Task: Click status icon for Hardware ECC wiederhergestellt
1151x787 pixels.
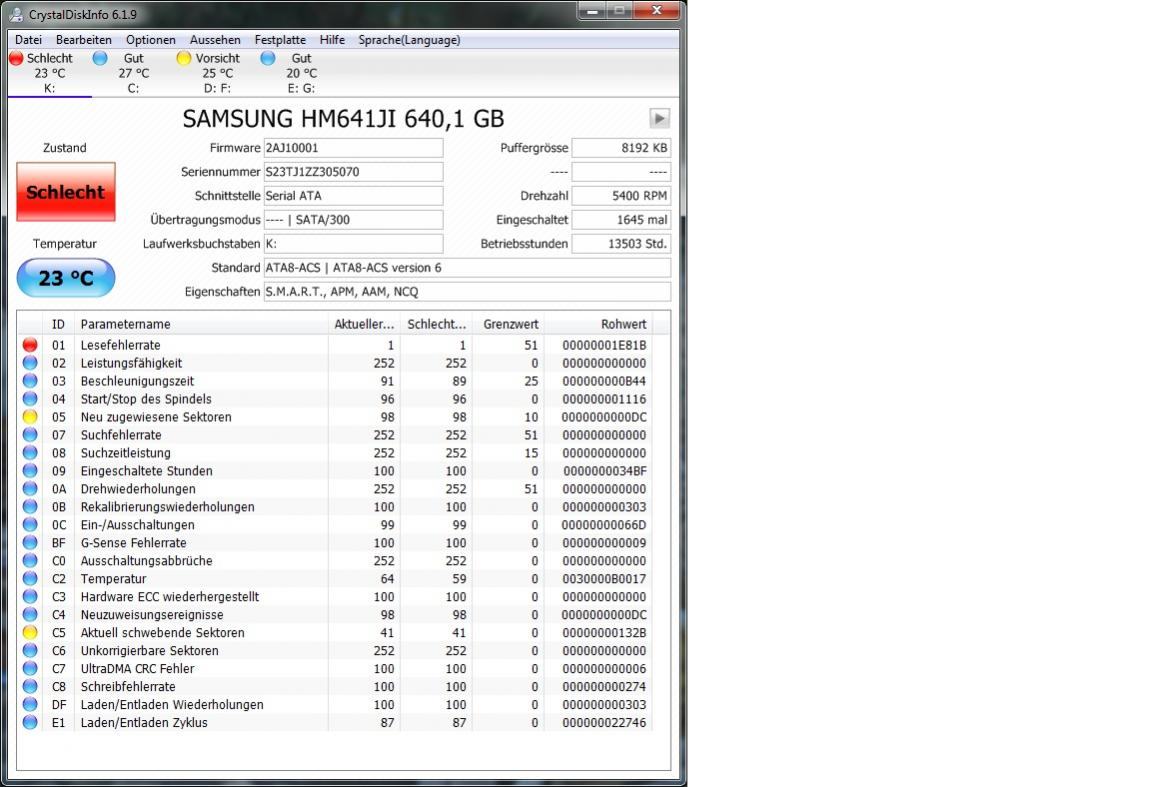Action: (x=30, y=596)
